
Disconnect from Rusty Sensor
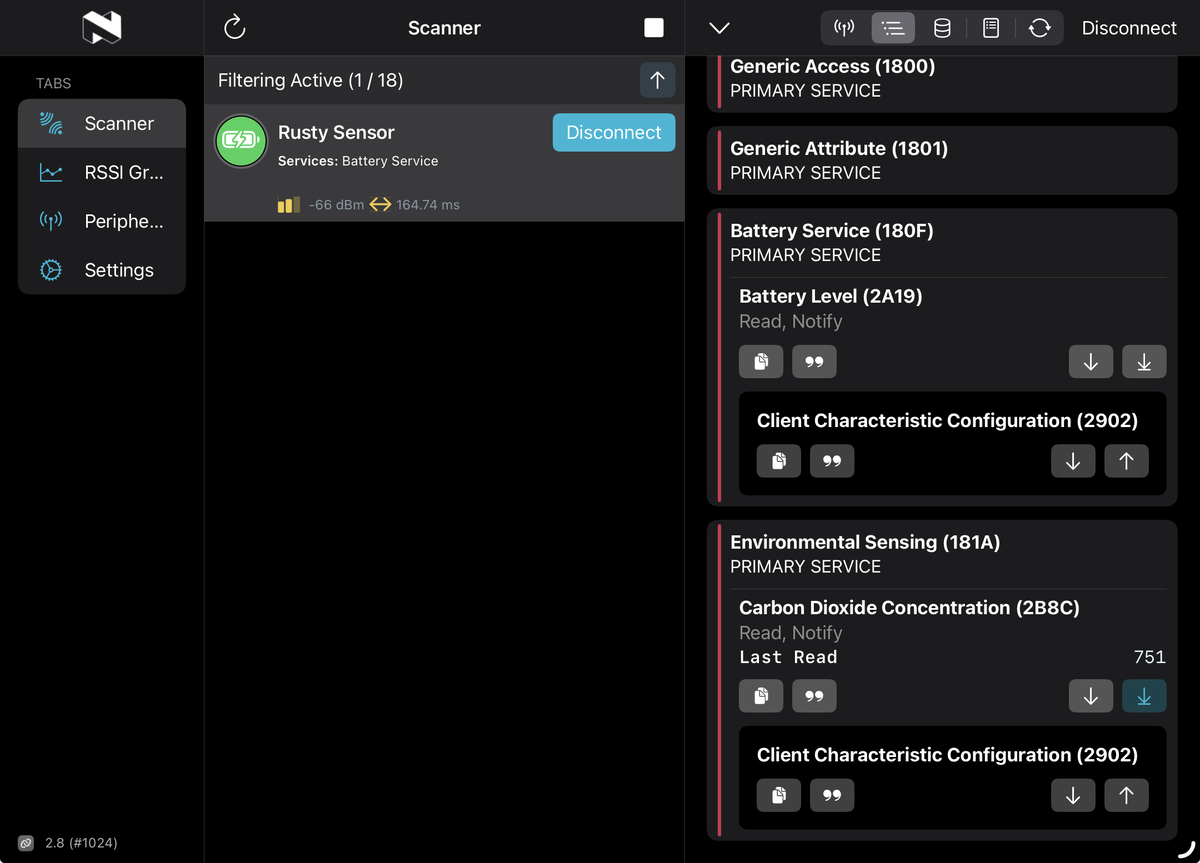tap(613, 132)
